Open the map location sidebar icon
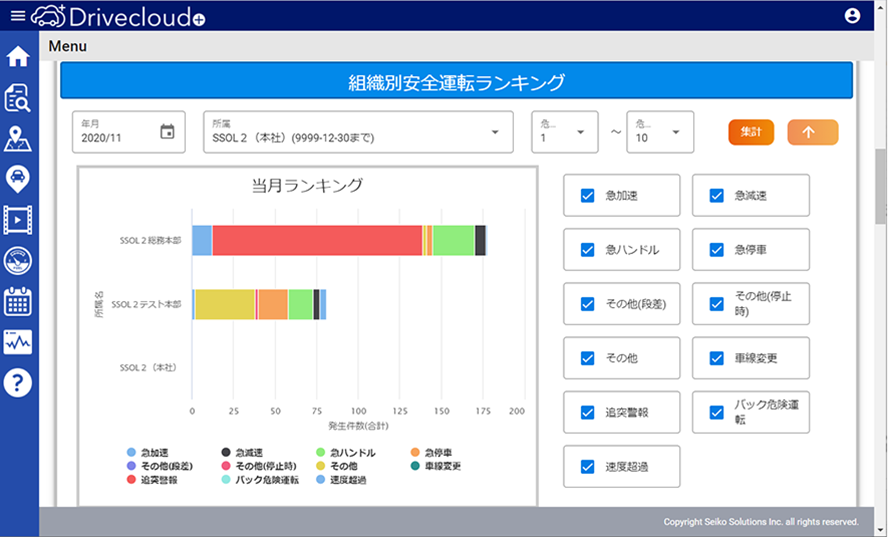Screen dimensions: 888x537 [x=18, y=139]
